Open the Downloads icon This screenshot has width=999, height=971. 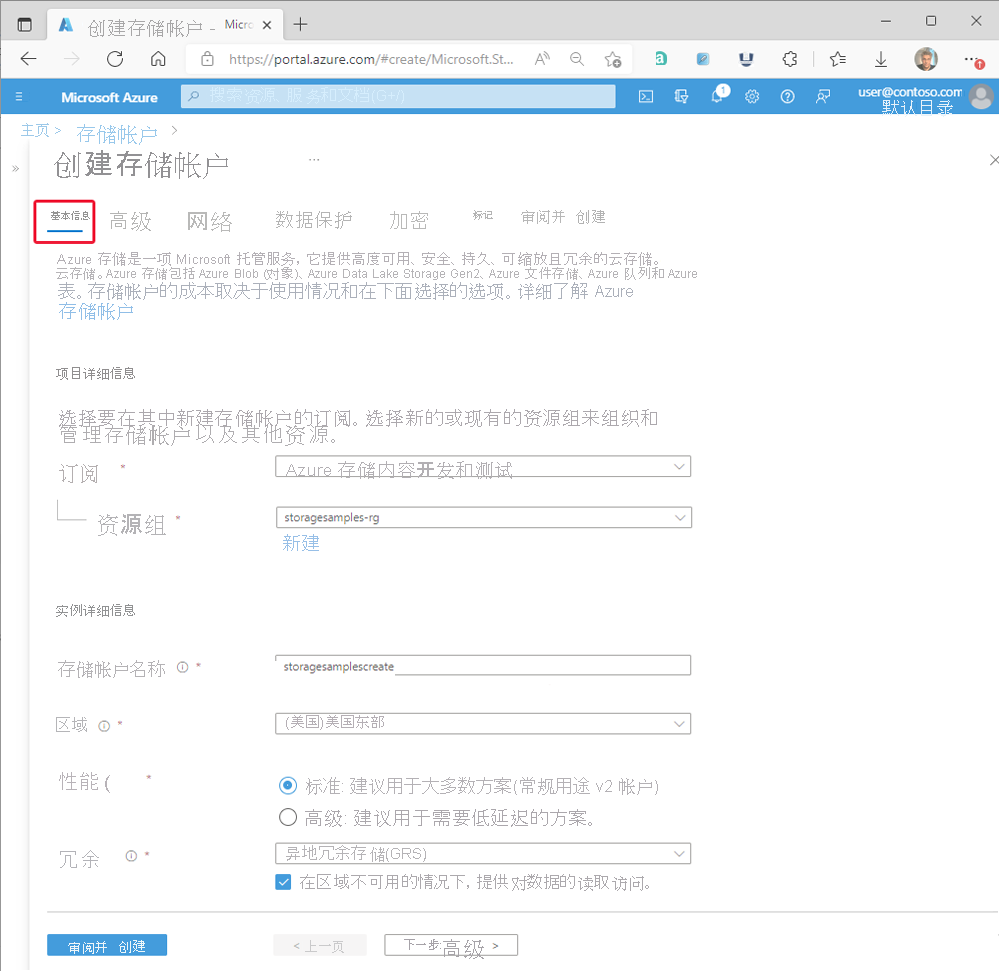[880, 59]
